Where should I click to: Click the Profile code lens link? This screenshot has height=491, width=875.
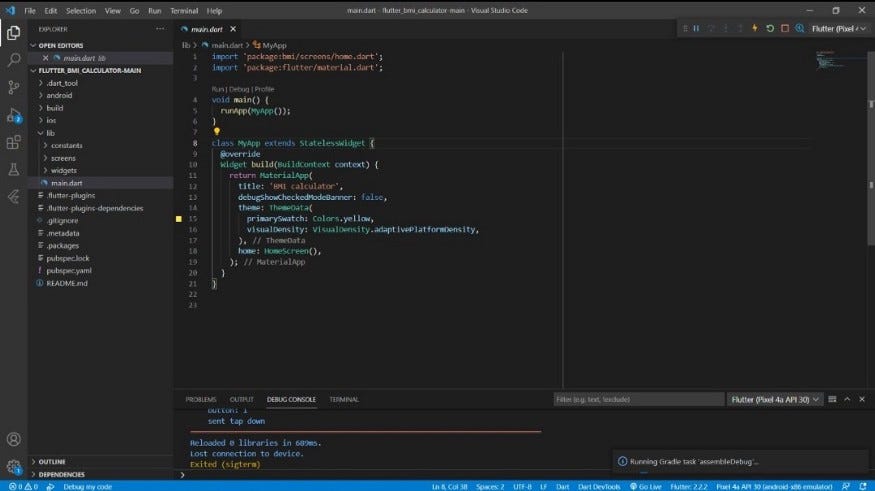click(265, 89)
